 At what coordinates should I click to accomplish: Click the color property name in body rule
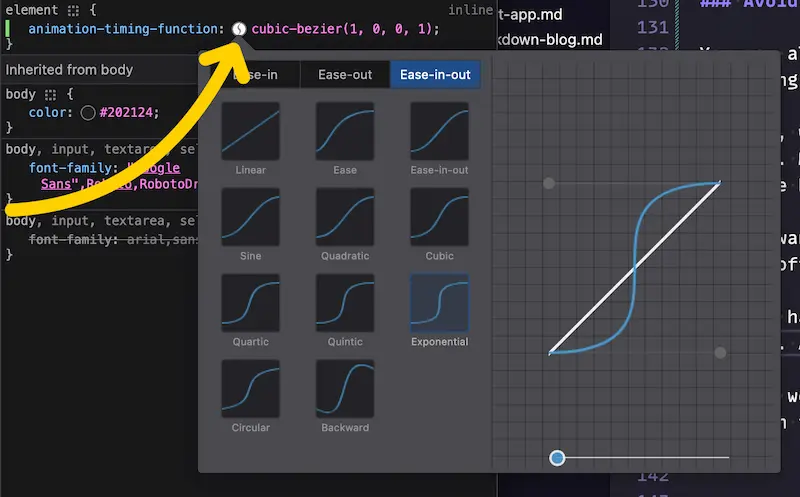[47, 113]
